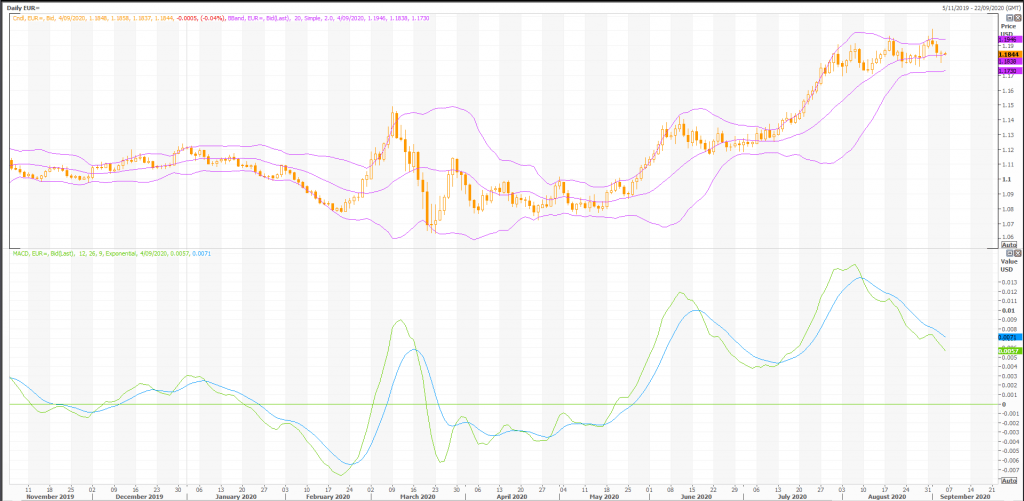Click Auto button under MACD value axis
This screenshot has width=1024, height=501.
1008,480
